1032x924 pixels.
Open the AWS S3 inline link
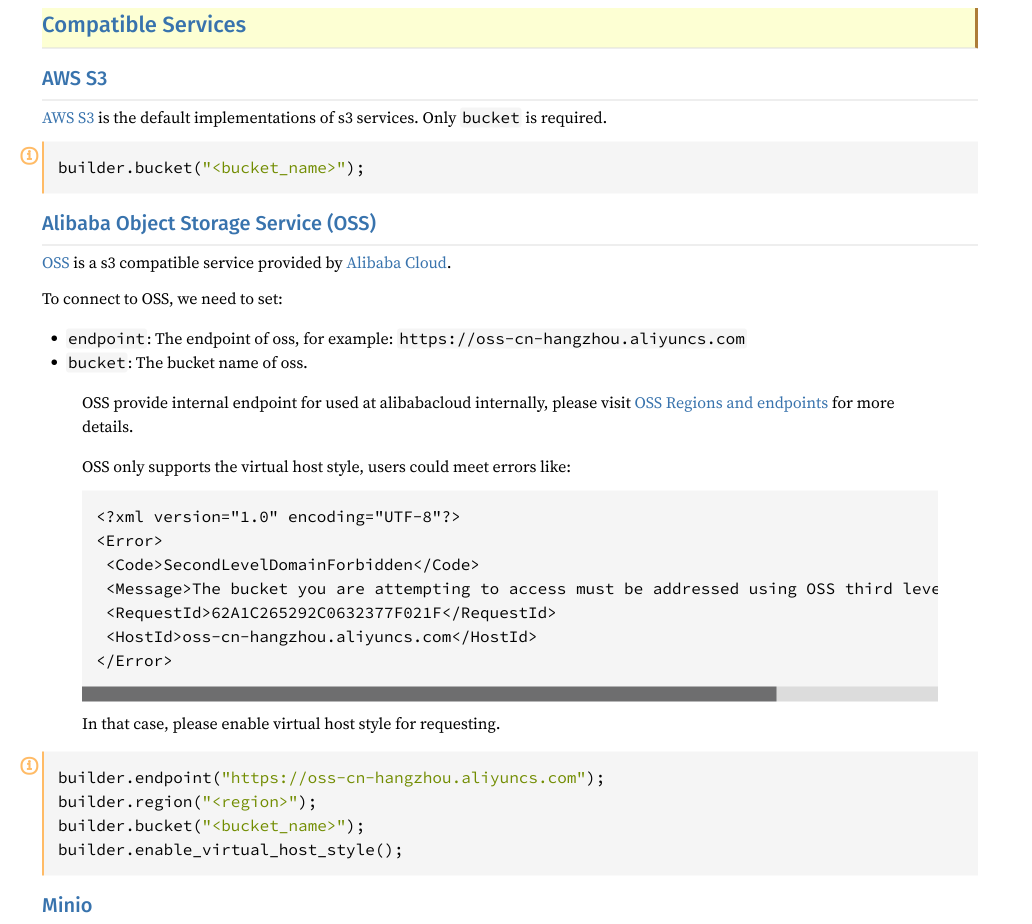pyautogui.click(x=68, y=118)
